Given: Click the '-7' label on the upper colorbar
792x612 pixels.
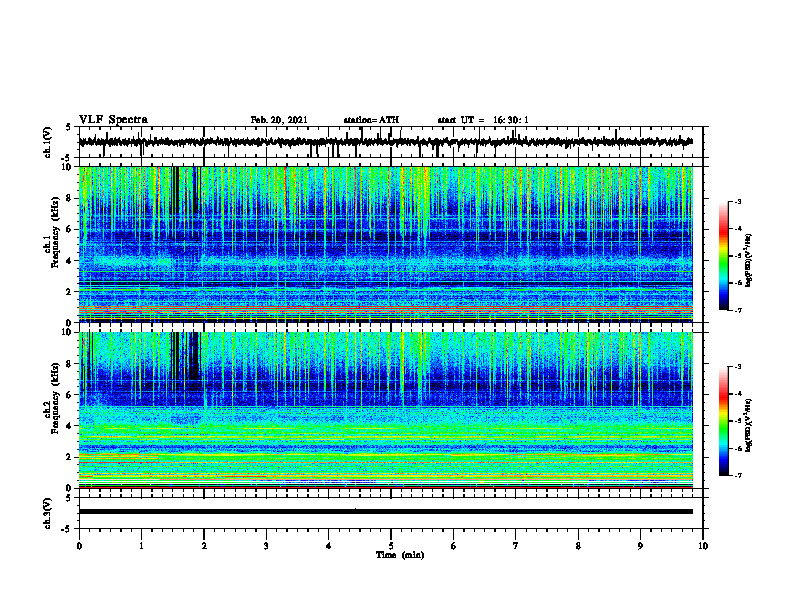Looking at the screenshot, I should pos(738,310).
